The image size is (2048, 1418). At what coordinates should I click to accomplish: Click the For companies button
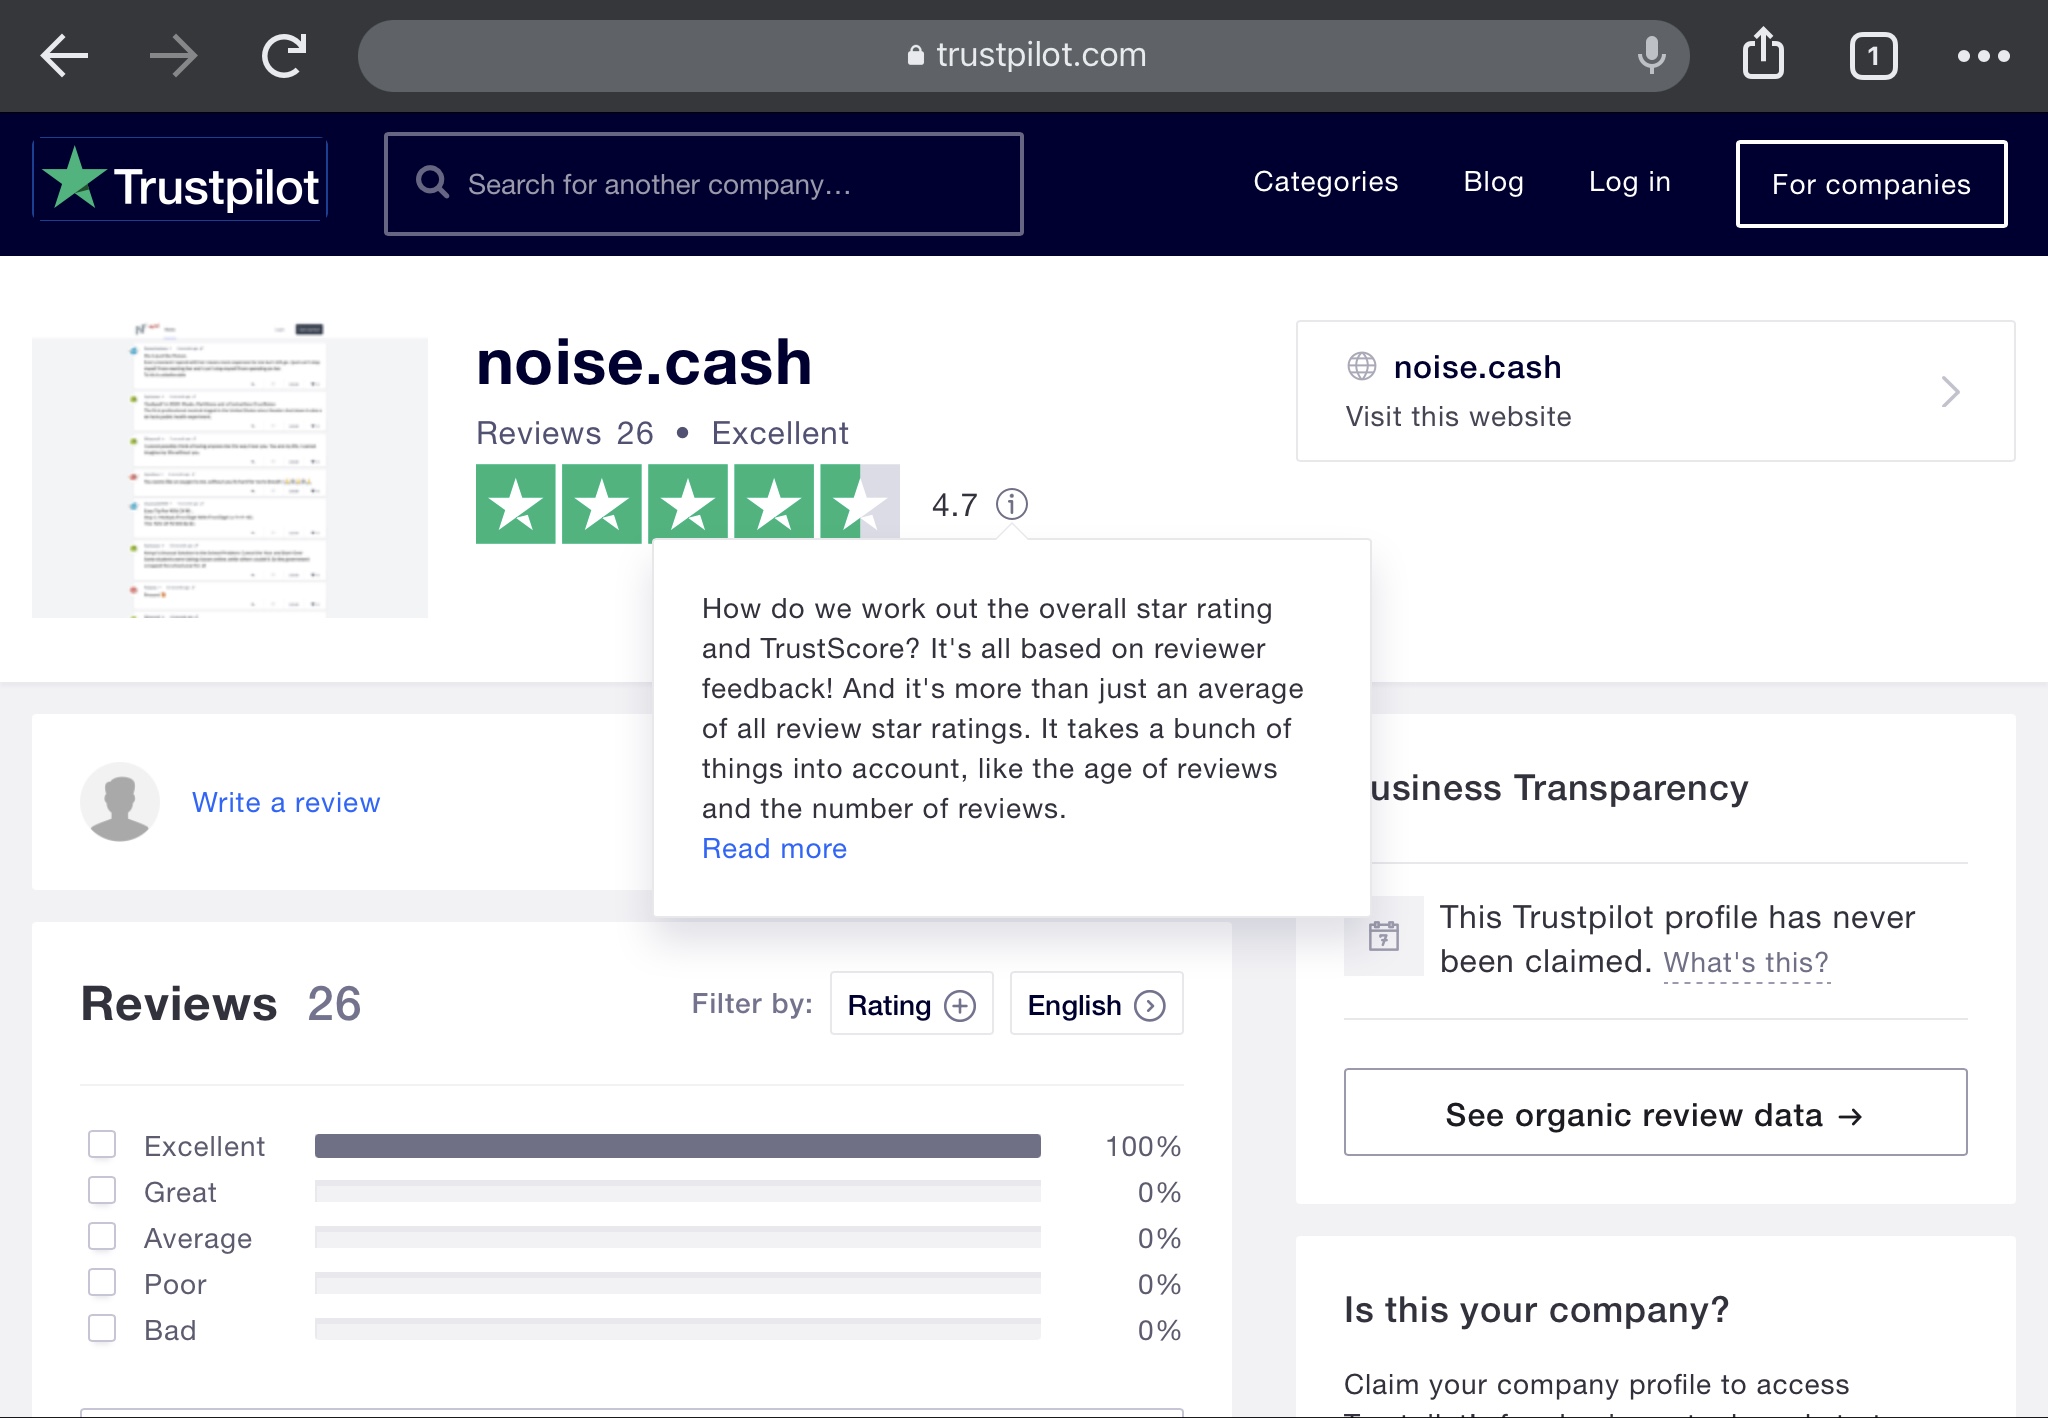click(1870, 184)
